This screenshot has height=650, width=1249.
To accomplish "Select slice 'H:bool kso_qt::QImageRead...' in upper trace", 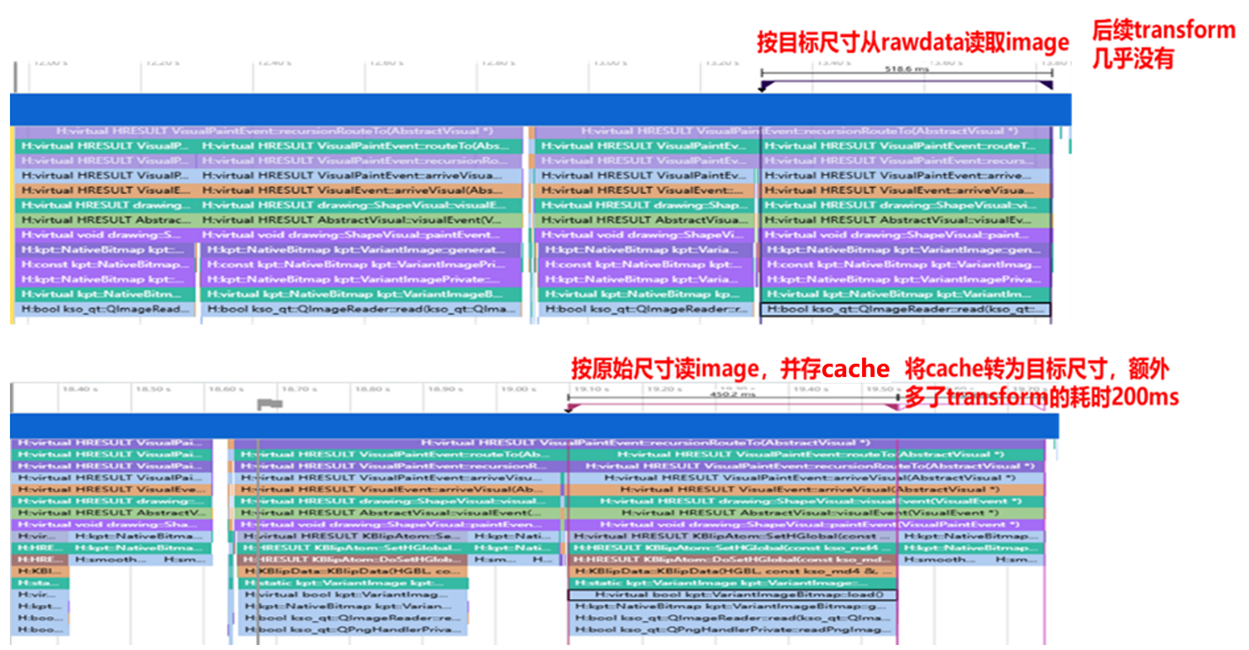I will [x=104, y=310].
